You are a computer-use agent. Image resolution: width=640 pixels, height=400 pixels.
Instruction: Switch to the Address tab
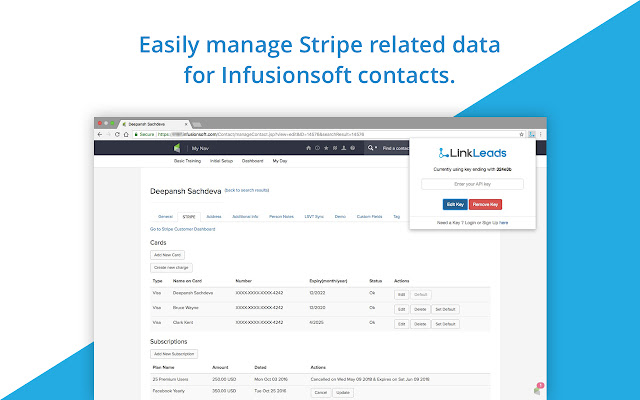[x=214, y=217]
